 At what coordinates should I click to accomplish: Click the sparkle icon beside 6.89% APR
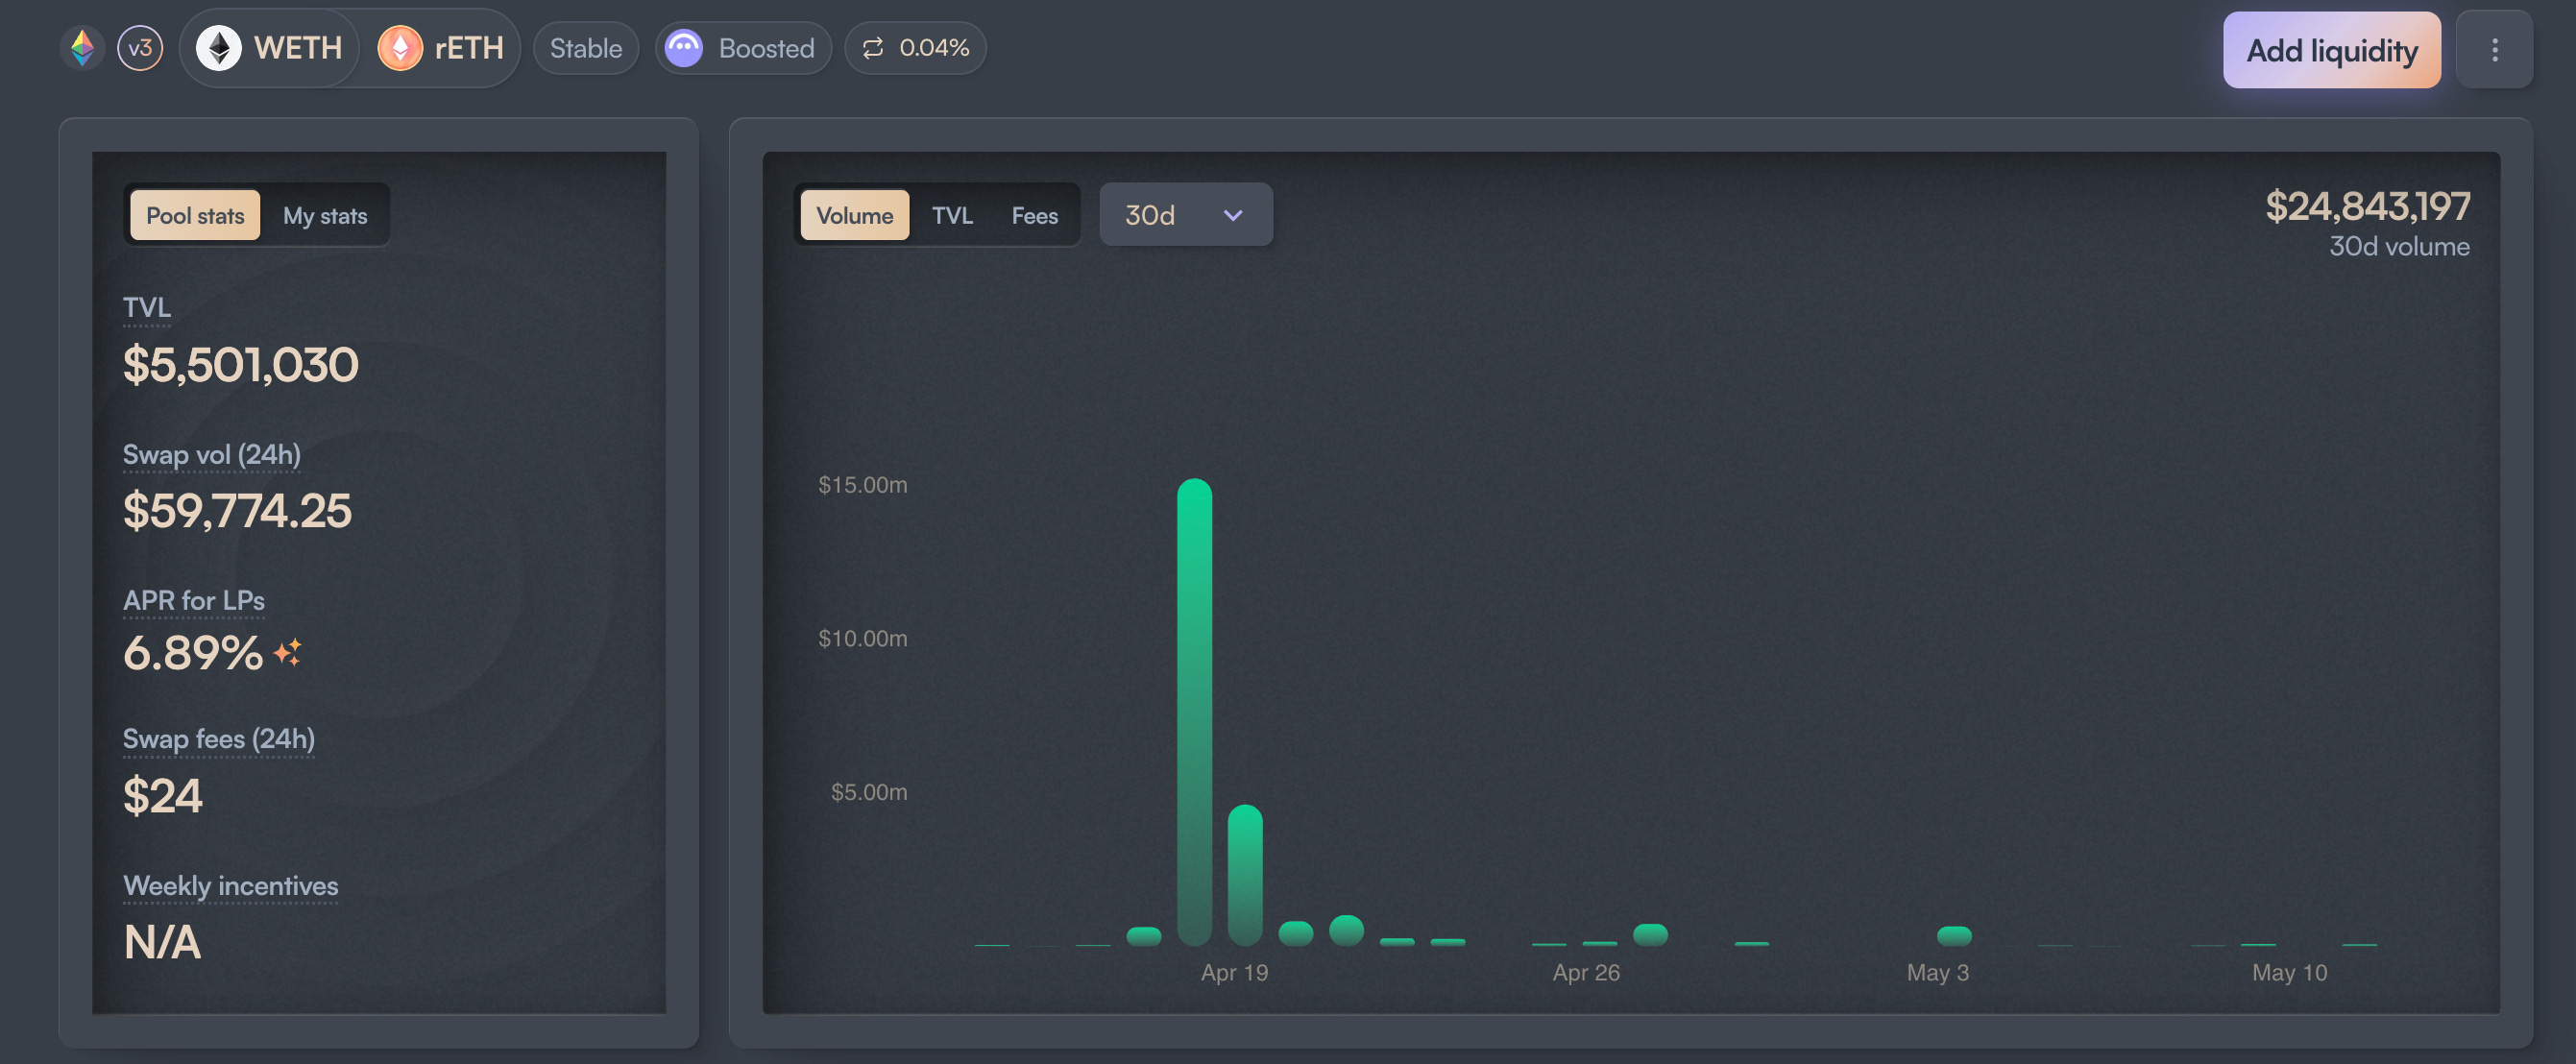(288, 653)
